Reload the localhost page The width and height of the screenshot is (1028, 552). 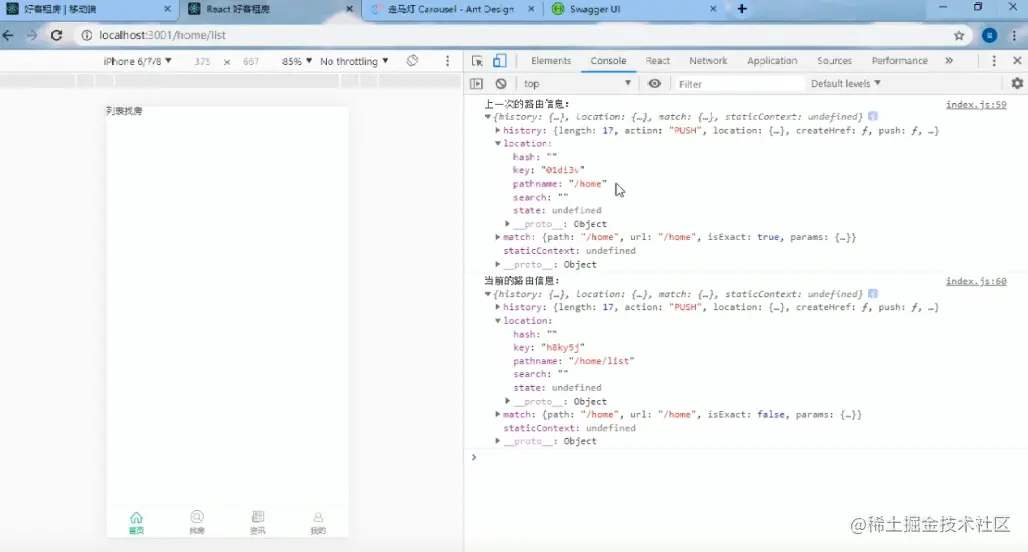click(x=56, y=35)
